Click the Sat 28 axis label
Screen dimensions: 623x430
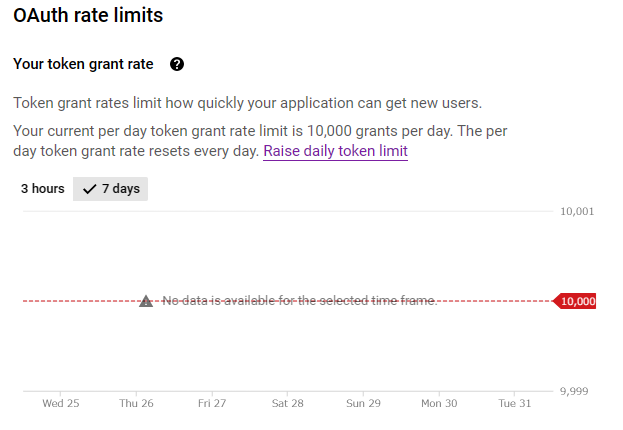287,403
